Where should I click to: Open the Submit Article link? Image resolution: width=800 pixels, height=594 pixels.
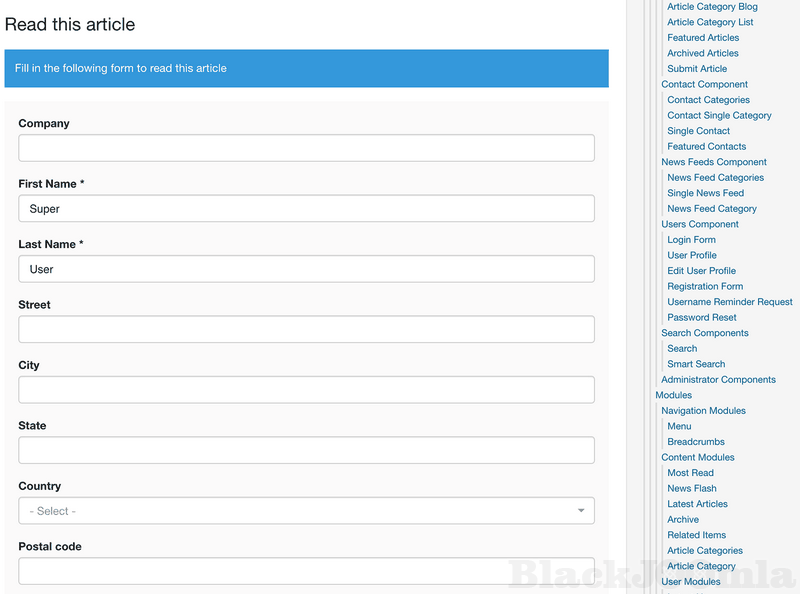[697, 69]
